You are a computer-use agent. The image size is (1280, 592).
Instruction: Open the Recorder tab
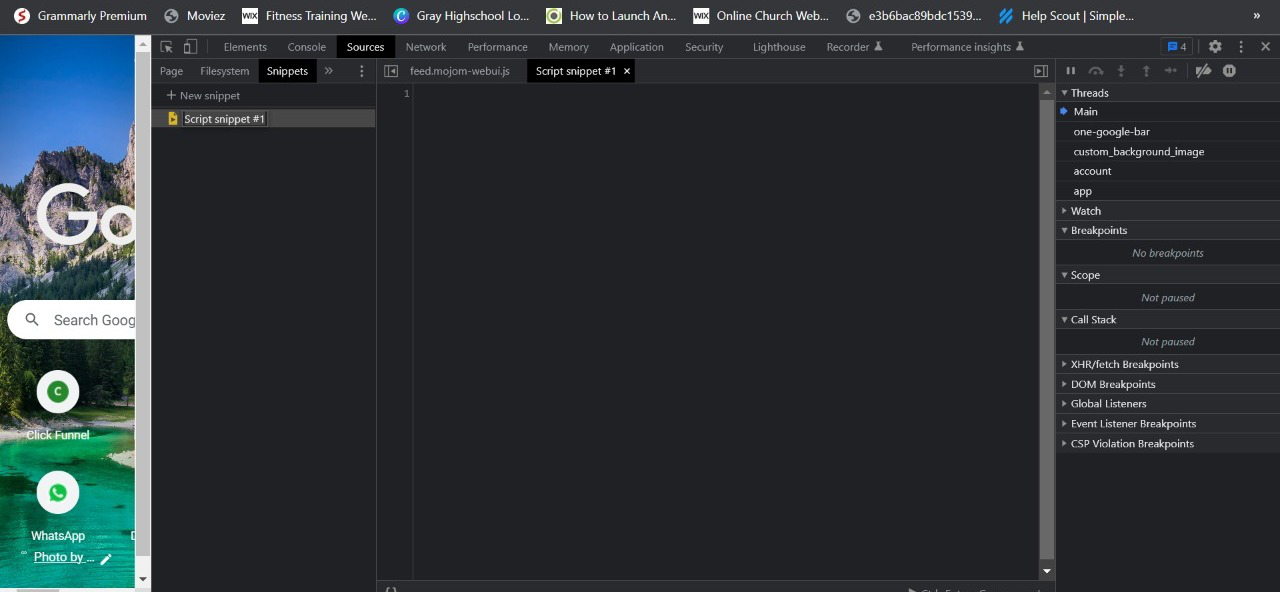coord(854,47)
